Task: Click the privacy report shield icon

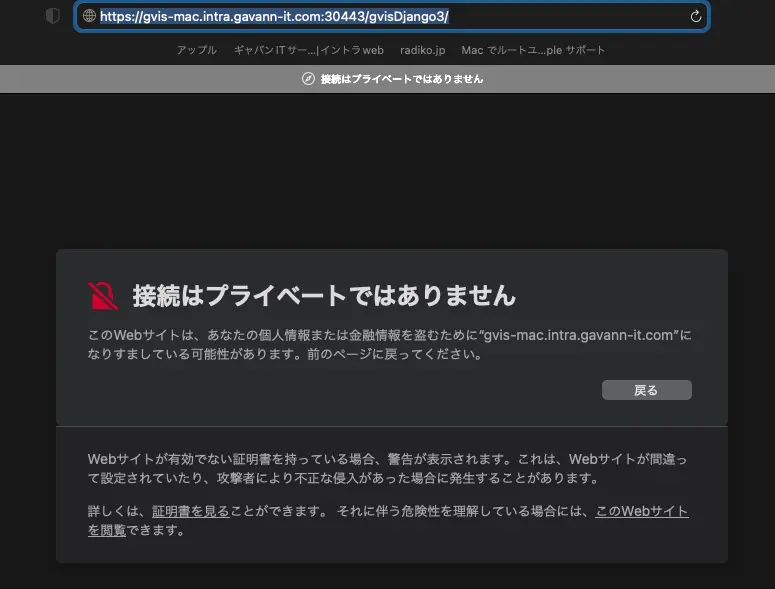Action: coord(53,16)
